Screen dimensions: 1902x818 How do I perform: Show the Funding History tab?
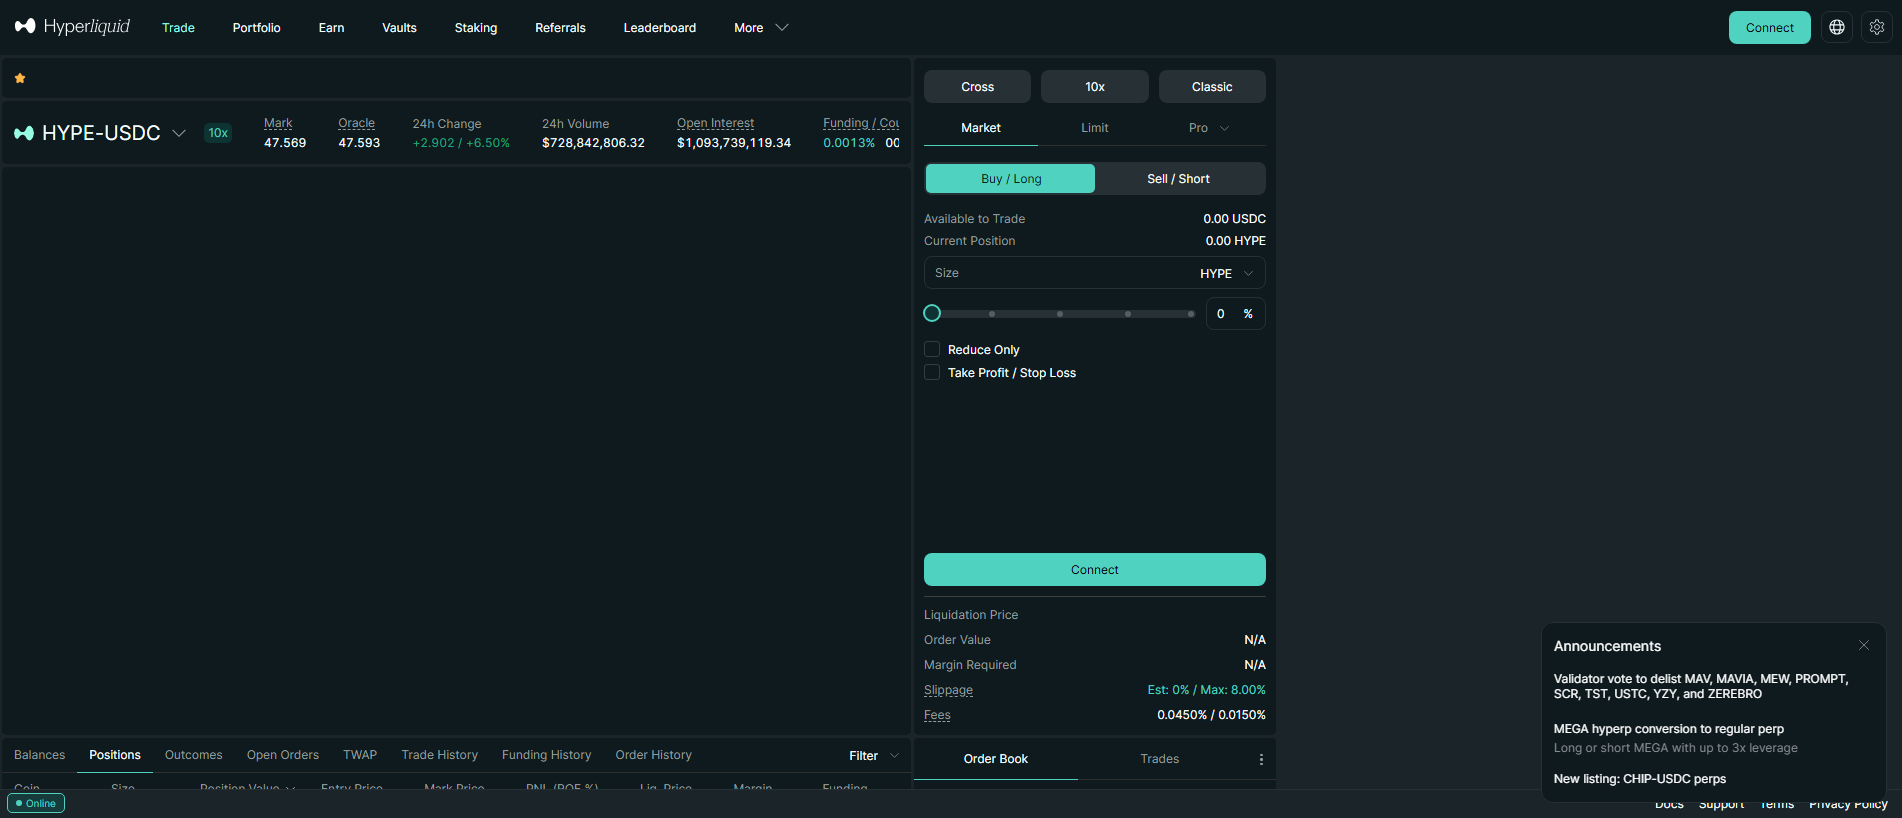547,755
